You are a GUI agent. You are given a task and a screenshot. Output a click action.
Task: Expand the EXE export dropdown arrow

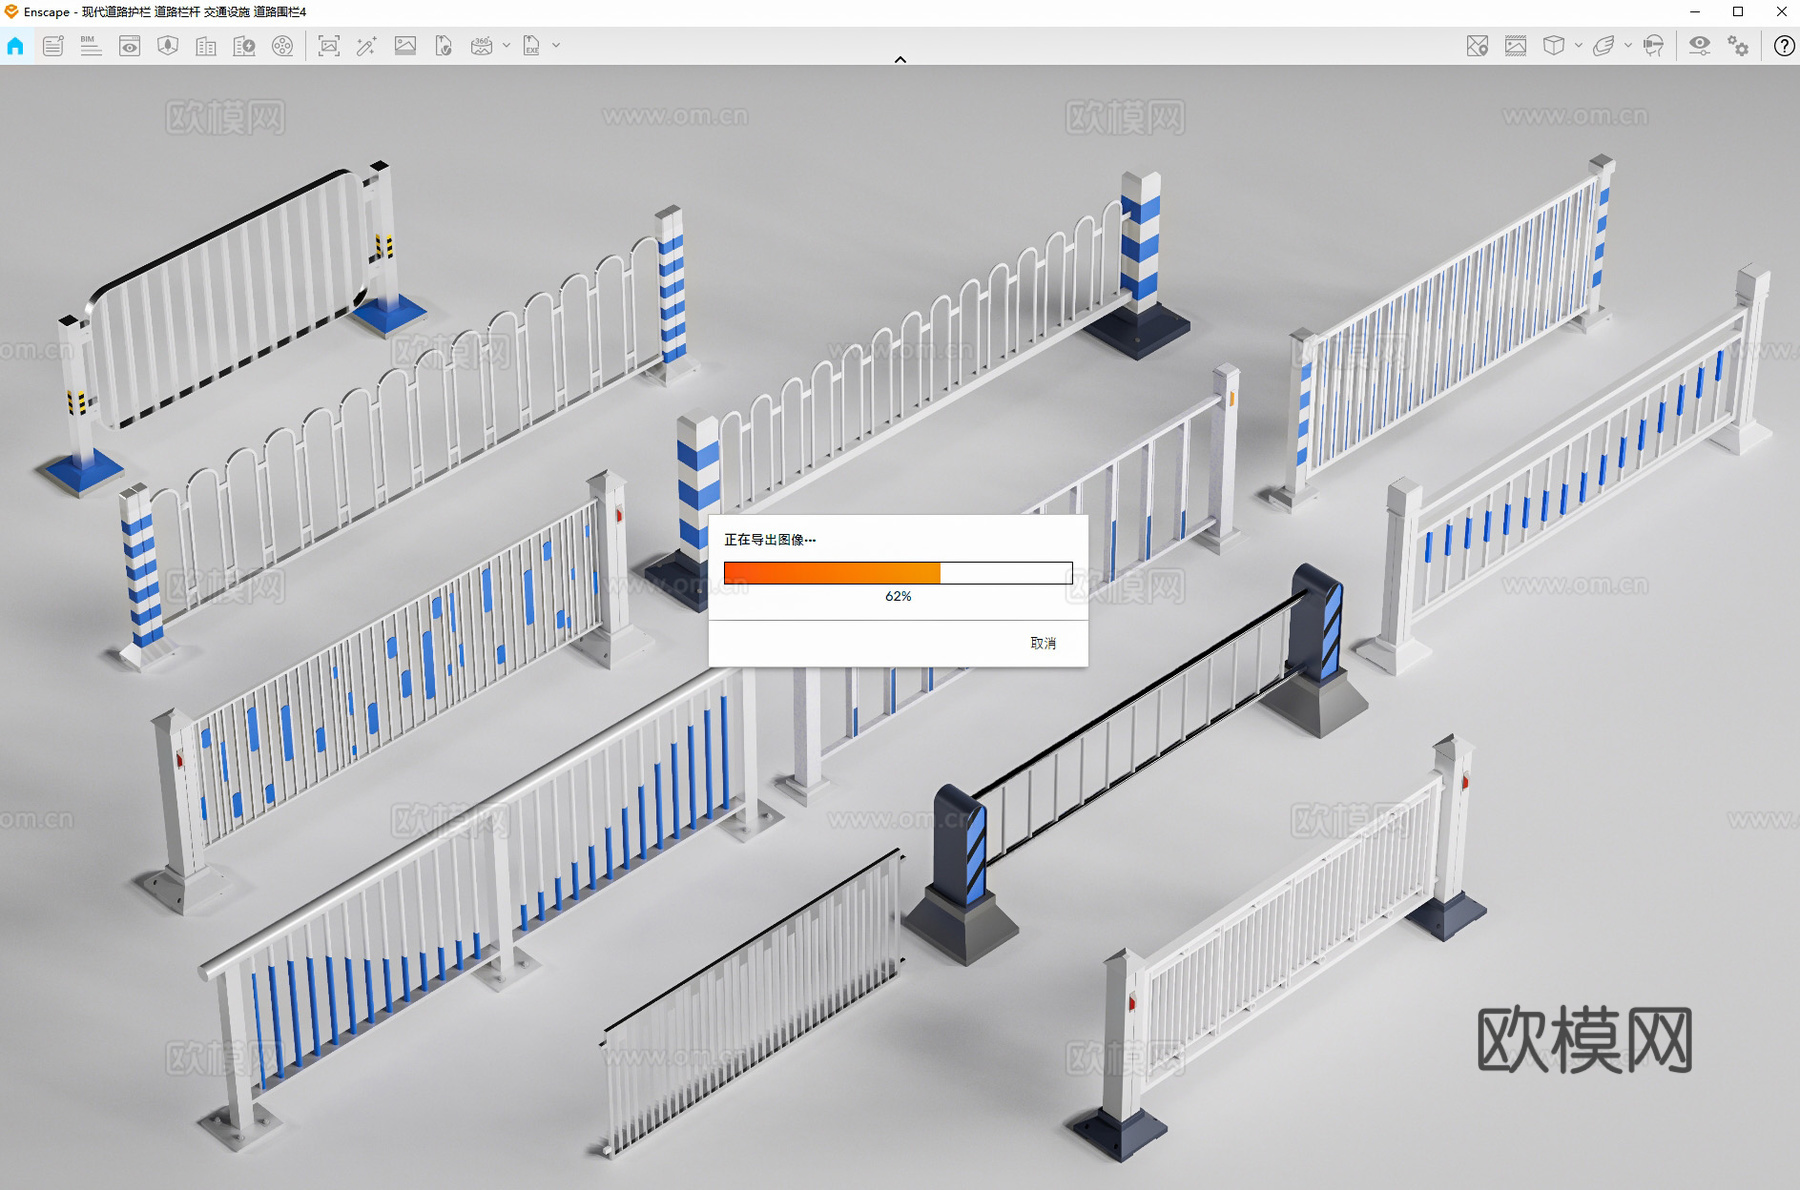[556, 46]
